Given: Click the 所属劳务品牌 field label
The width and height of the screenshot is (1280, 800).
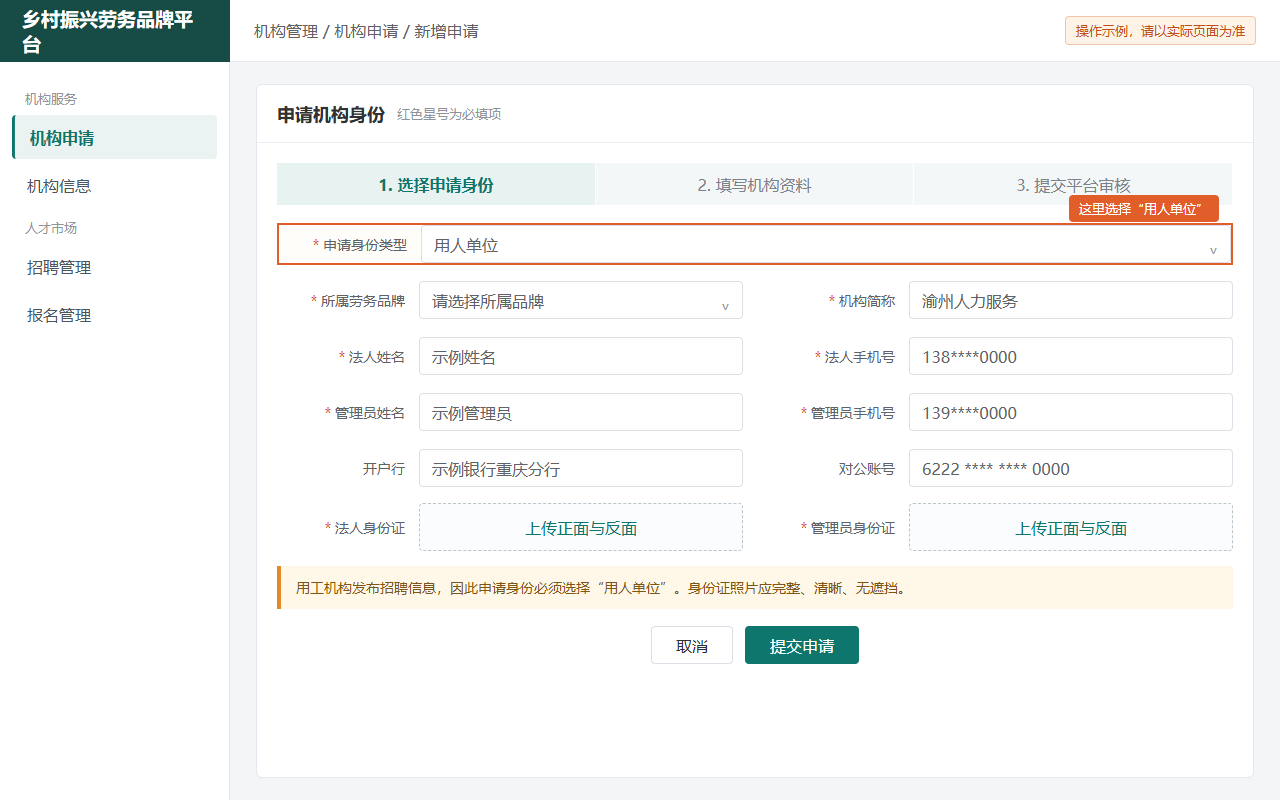Looking at the screenshot, I should [x=358, y=300].
